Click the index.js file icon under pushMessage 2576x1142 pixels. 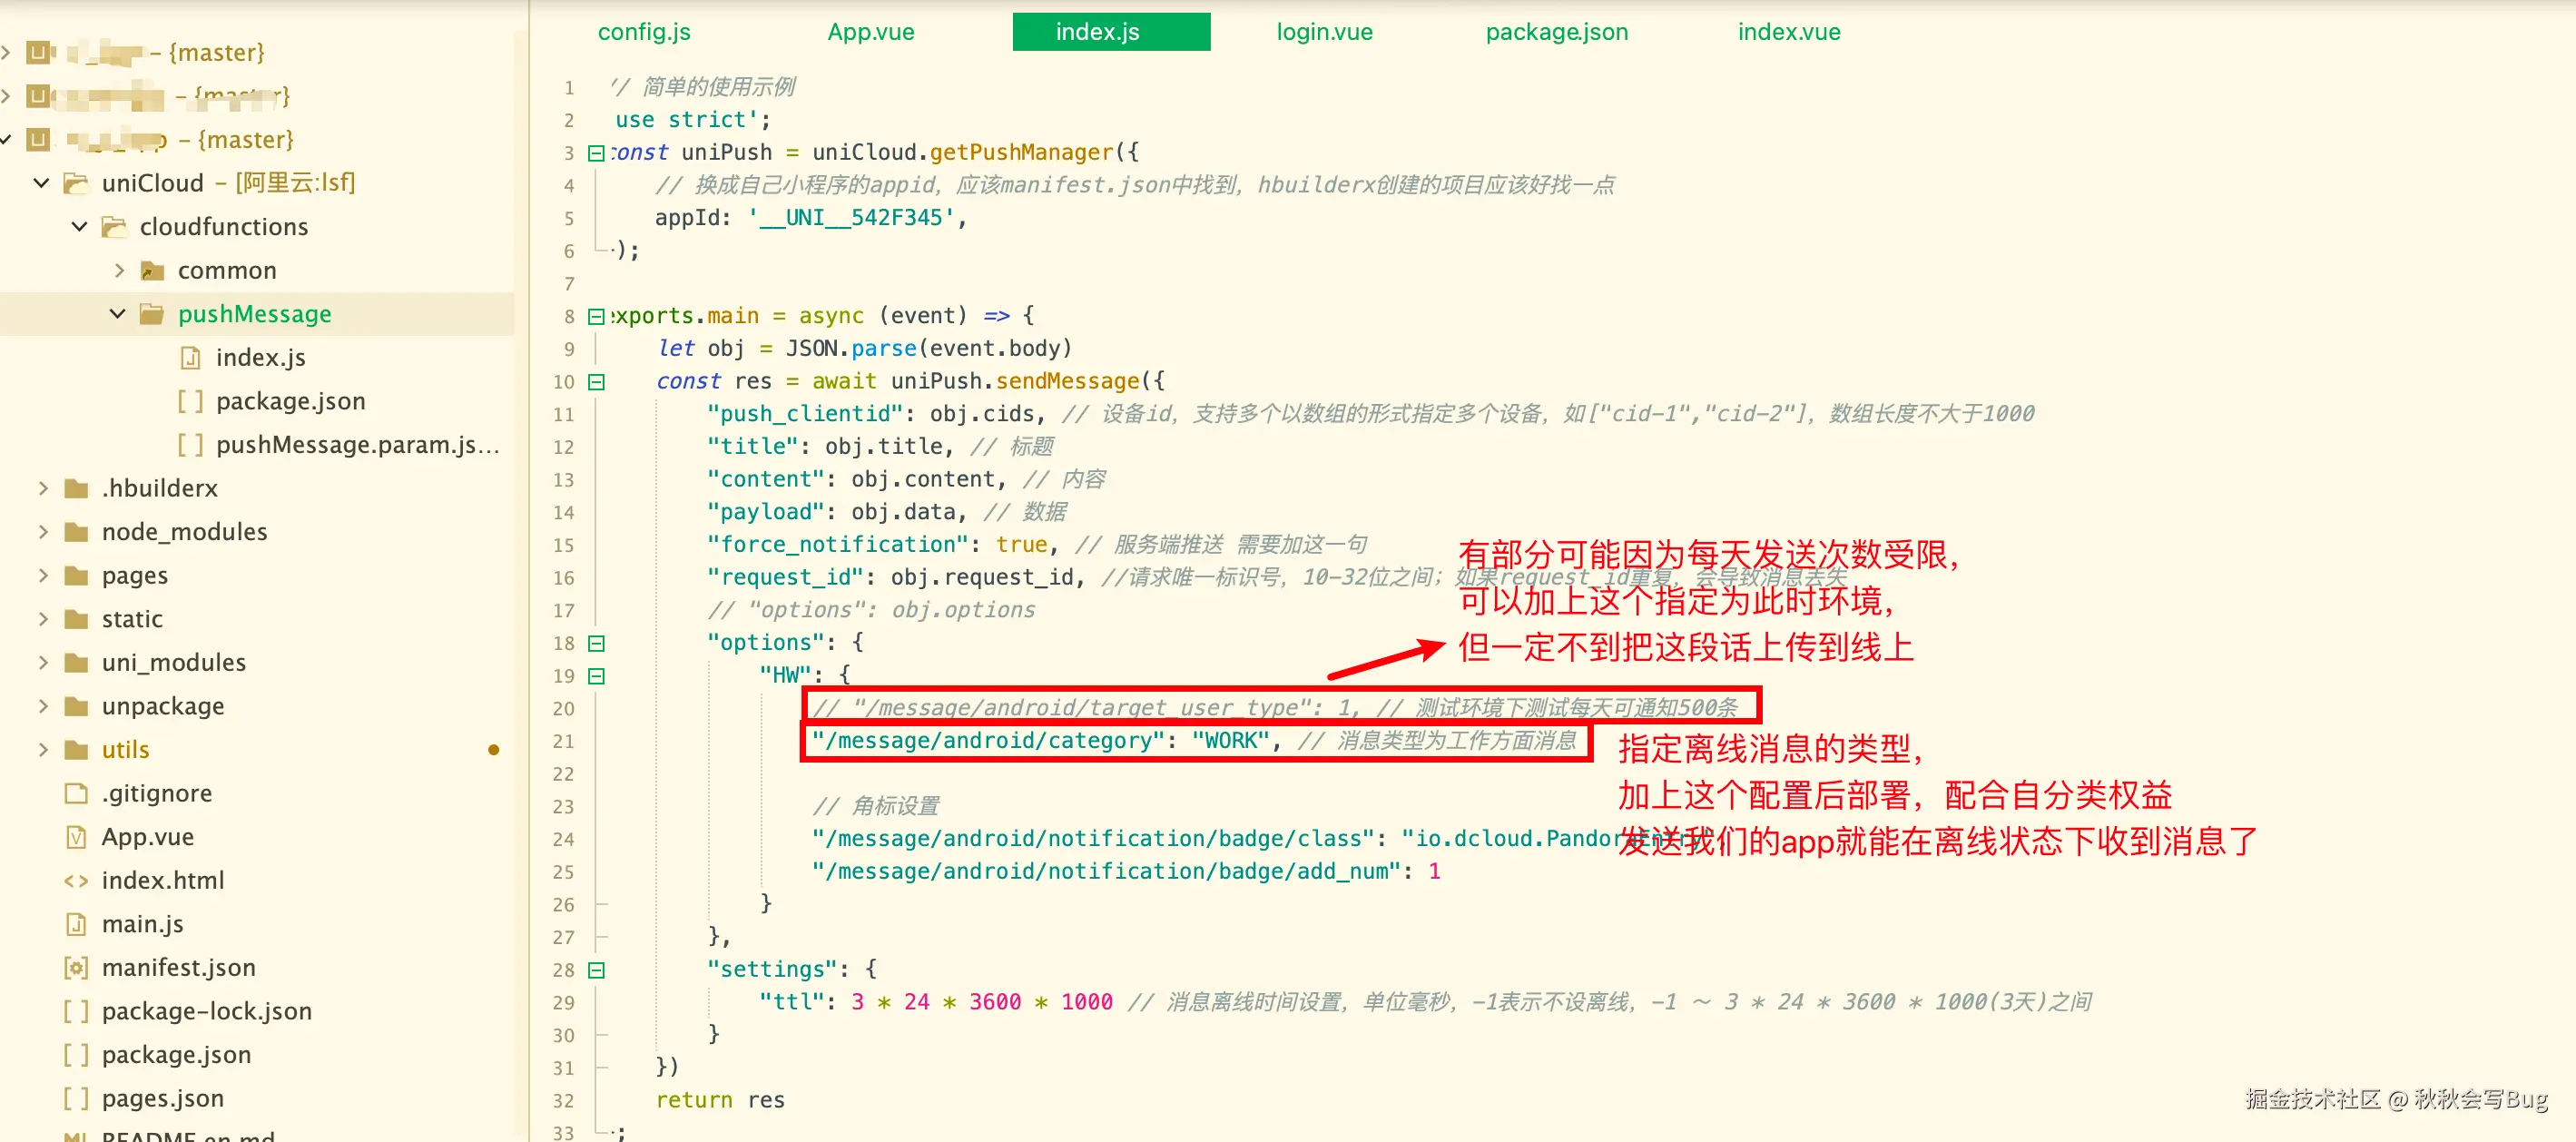coord(190,357)
